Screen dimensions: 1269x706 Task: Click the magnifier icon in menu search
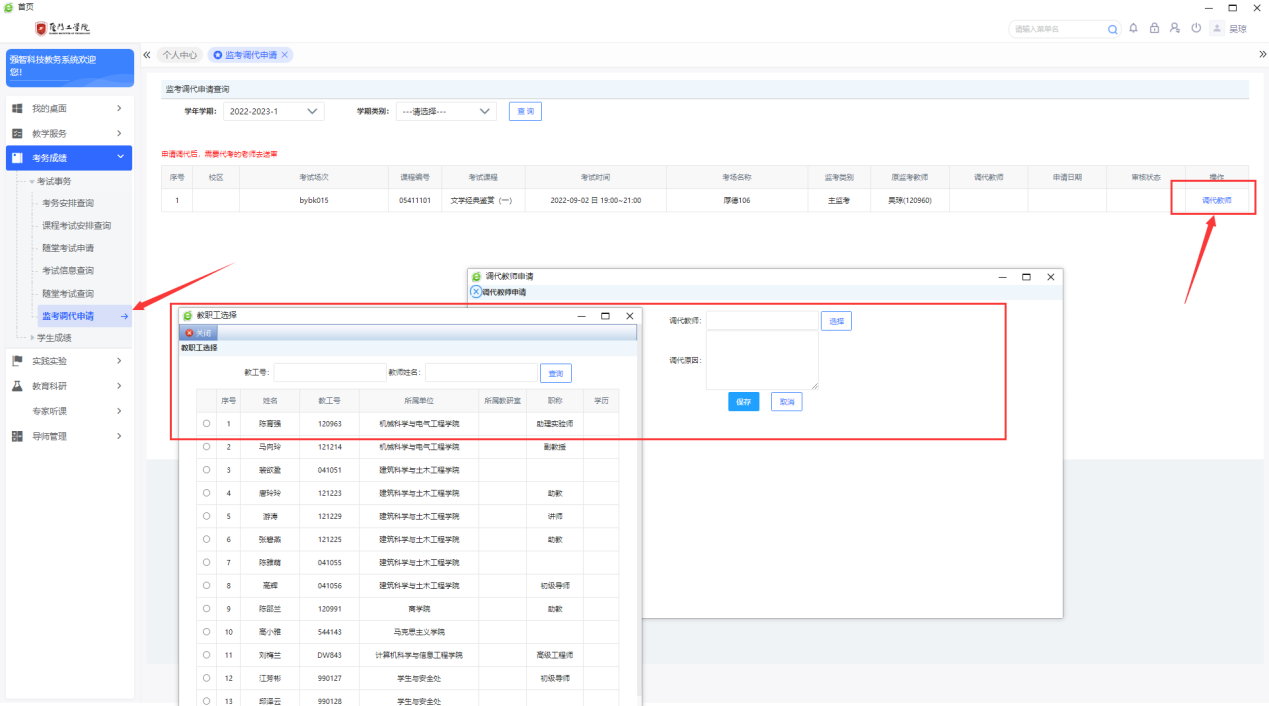coord(1113,30)
